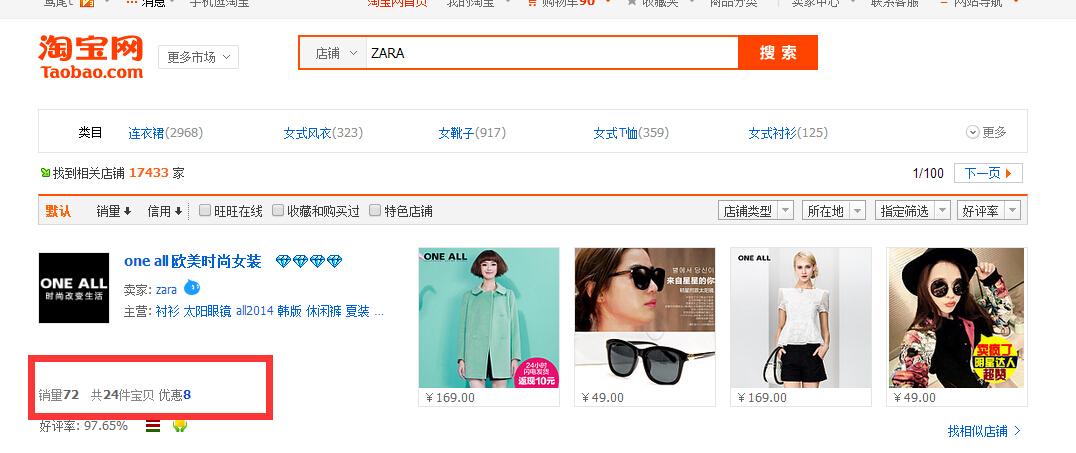Click the 衬衫 main category link
This screenshot has height=453, width=1076.
[167, 312]
